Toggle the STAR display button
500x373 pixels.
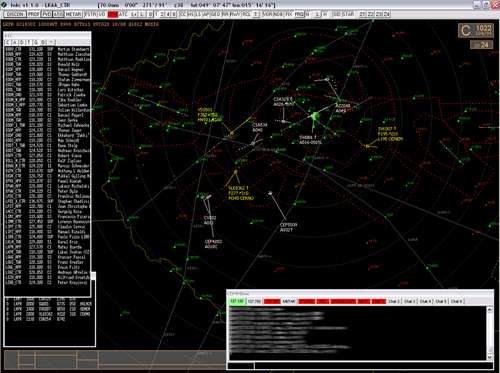pos(348,14)
